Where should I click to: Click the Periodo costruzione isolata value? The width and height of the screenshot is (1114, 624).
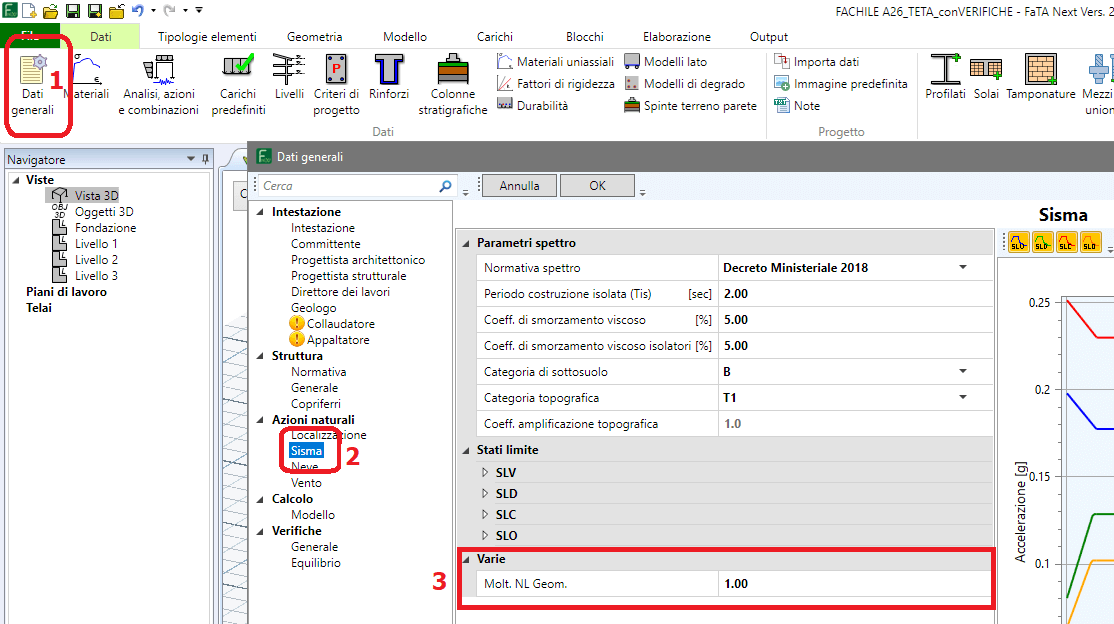[855, 294]
